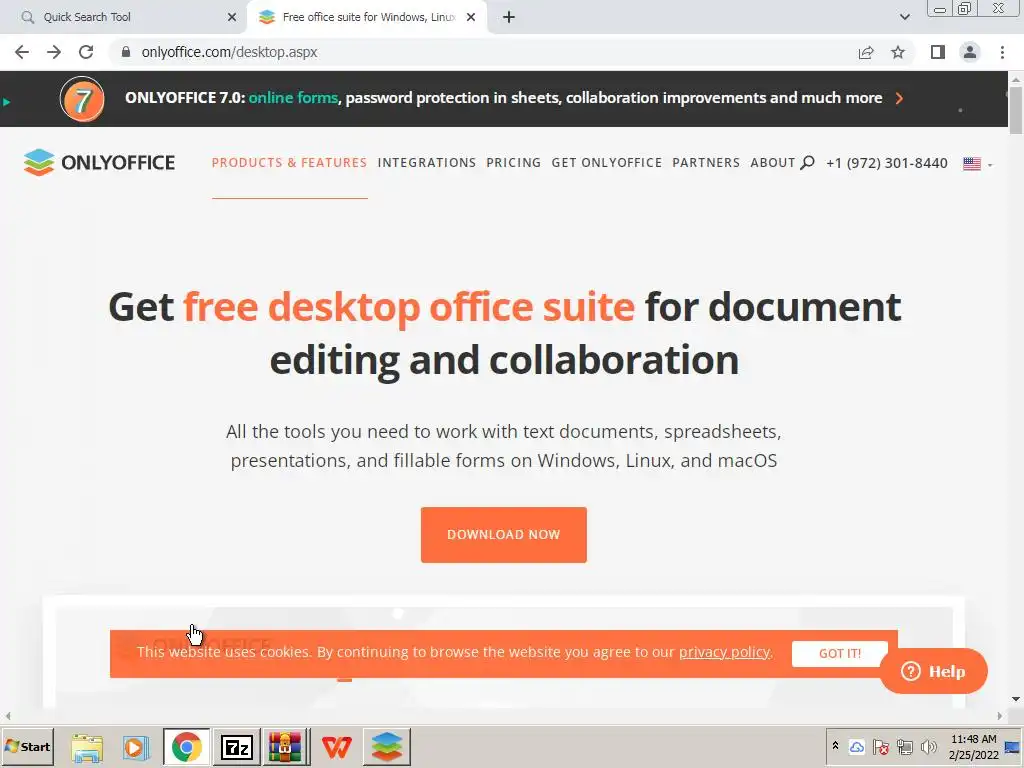Expand the US flag language selector
Image resolution: width=1024 pixels, height=768 pixels.
[x=978, y=163]
